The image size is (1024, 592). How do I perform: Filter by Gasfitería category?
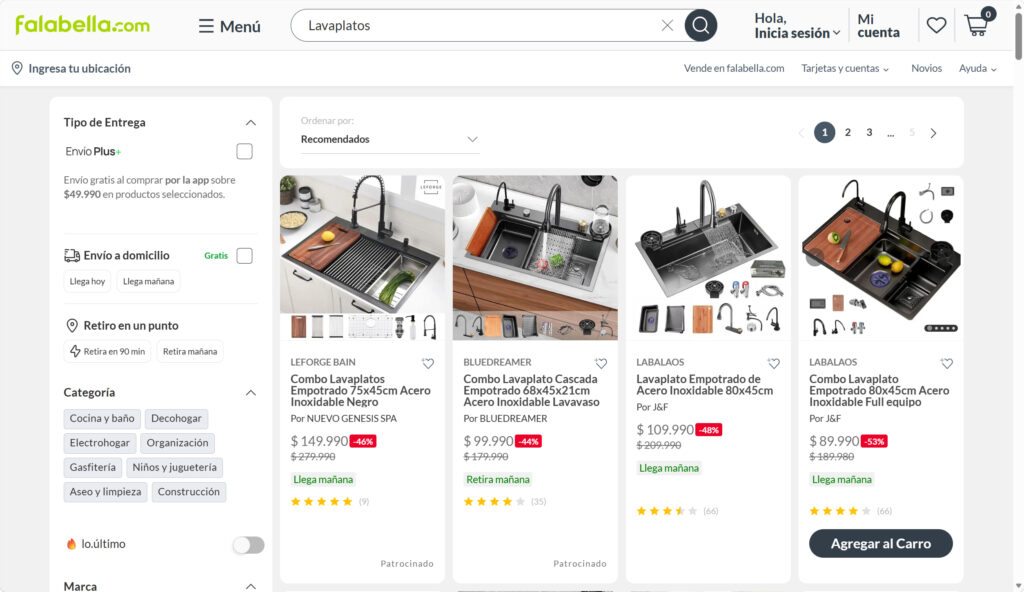point(92,467)
